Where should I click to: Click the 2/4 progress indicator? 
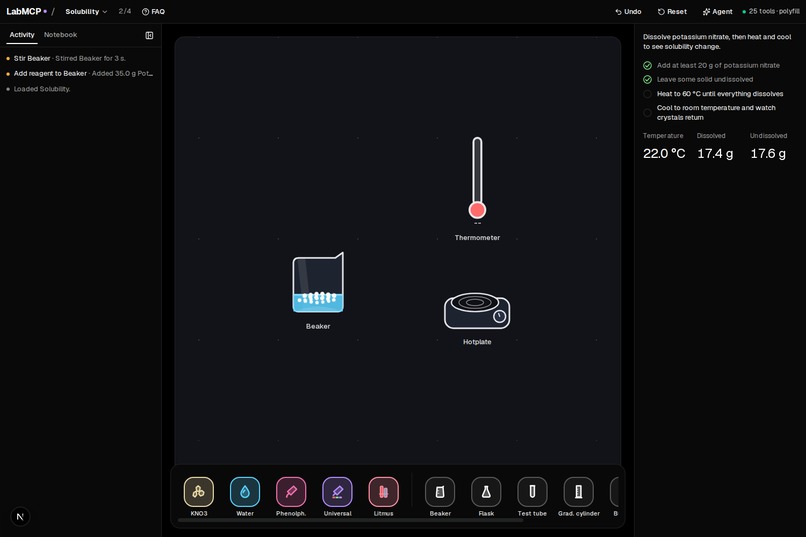(x=124, y=11)
